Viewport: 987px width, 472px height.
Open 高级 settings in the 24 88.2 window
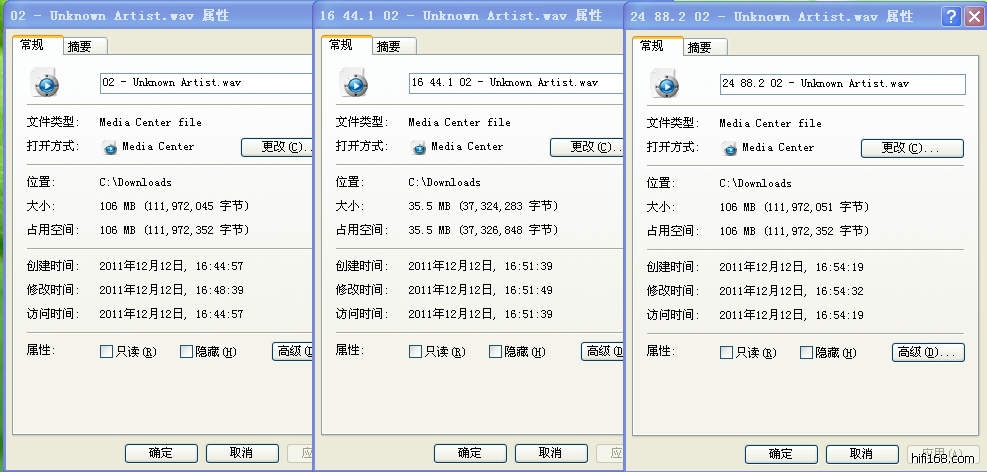coord(927,352)
